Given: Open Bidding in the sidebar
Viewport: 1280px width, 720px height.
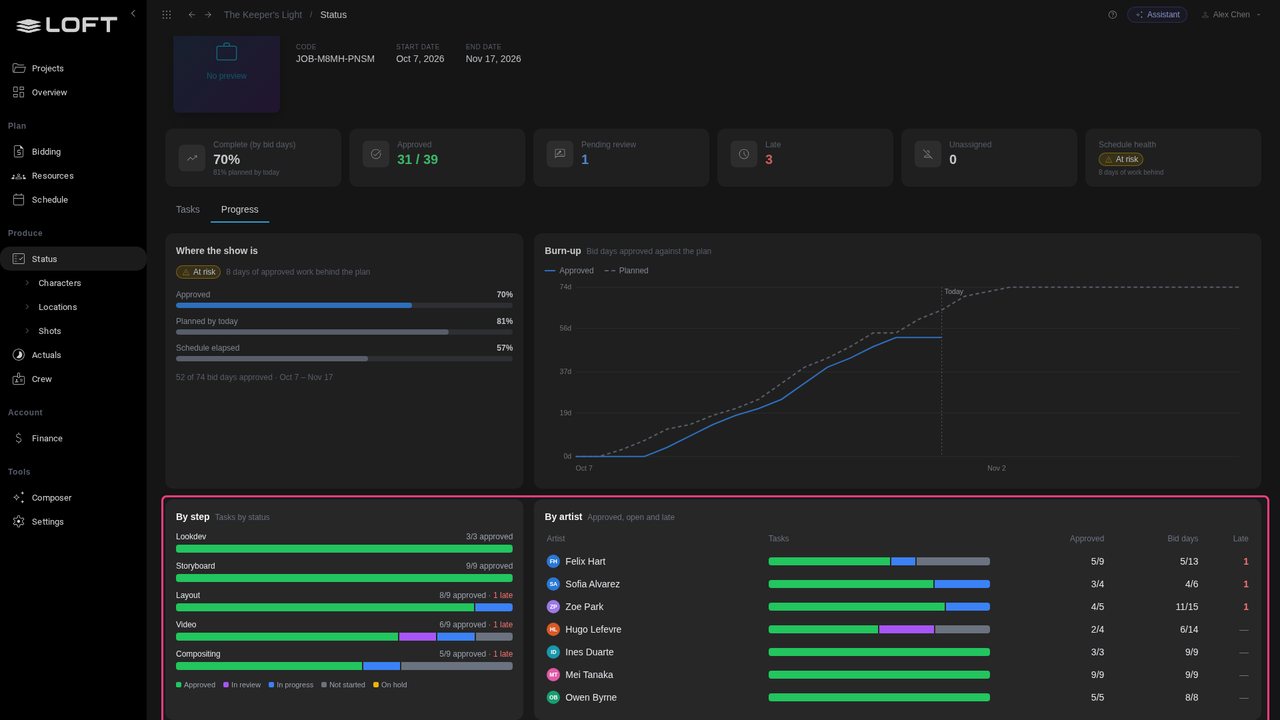Looking at the screenshot, I should (73, 152).
